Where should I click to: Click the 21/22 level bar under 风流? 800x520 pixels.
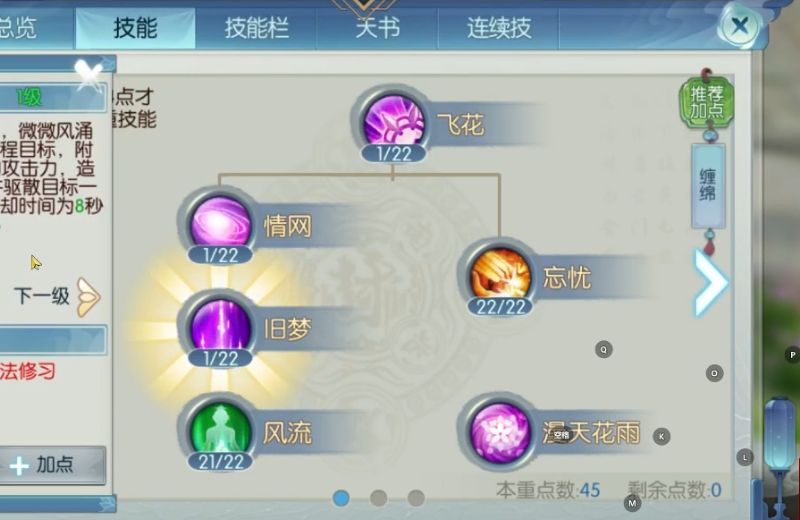[220, 462]
